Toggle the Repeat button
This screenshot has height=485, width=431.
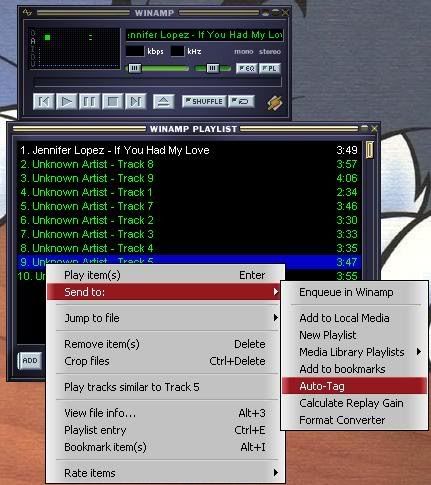[x=241, y=101]
